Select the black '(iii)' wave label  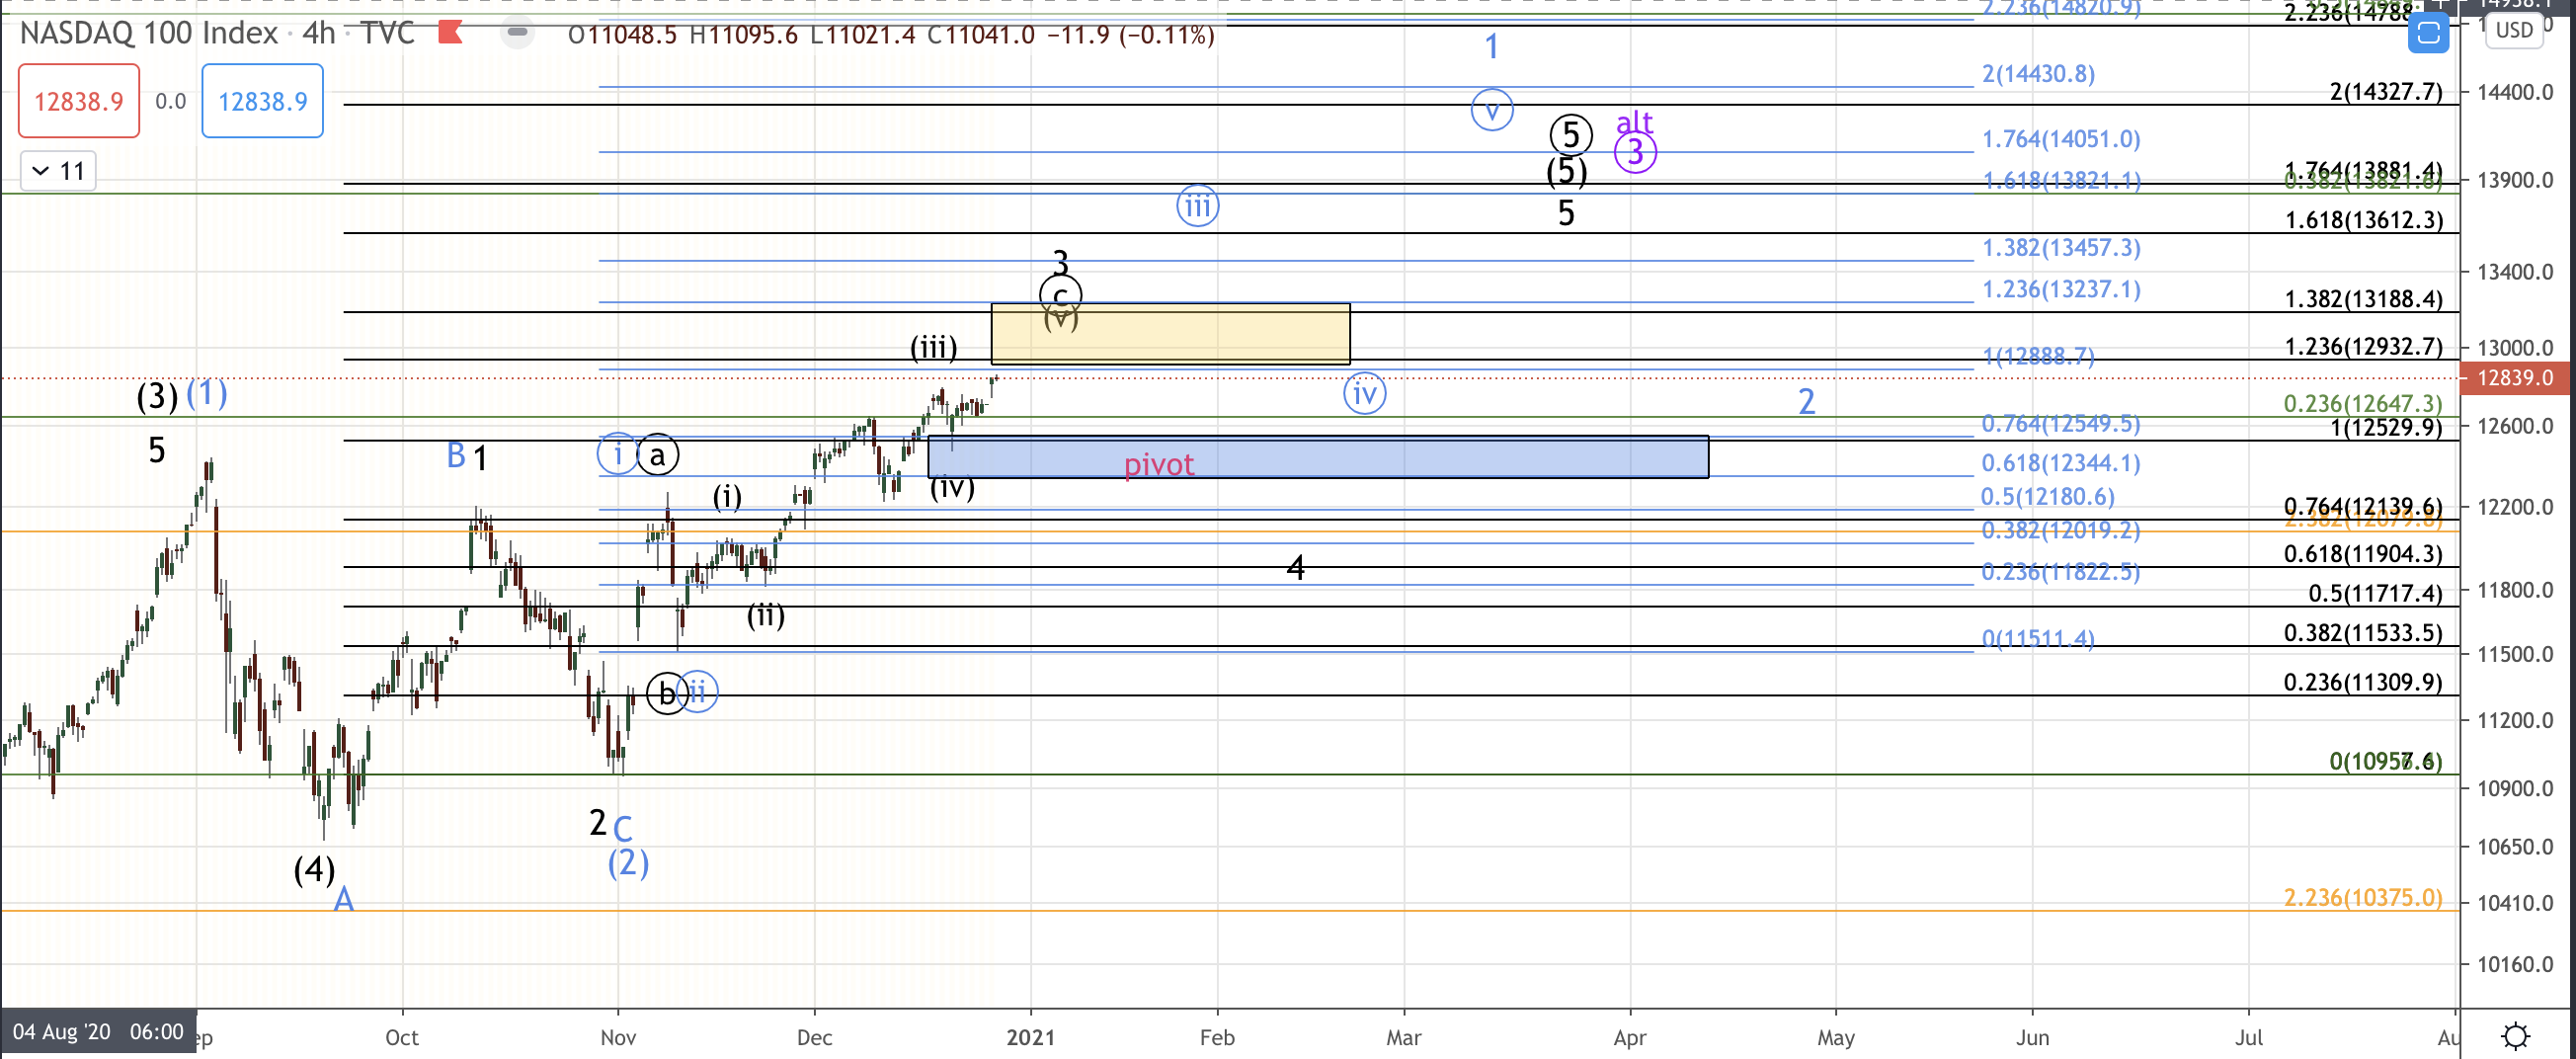click(933, 348)
